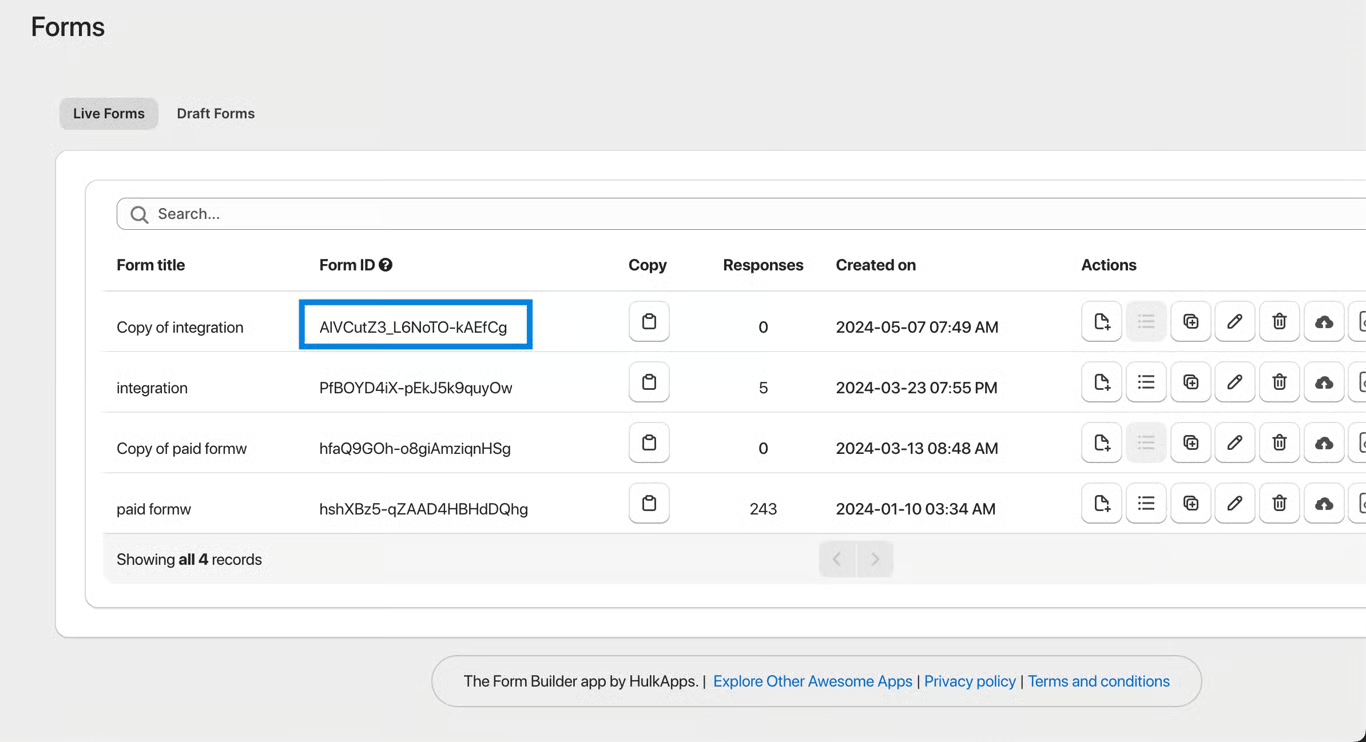The height and width of the screenshot is (742, 1366).
Task: Copy the PfBOYD4iX-pEkJ5k9quyOw form ID
Action: click(x=649, y=382)
